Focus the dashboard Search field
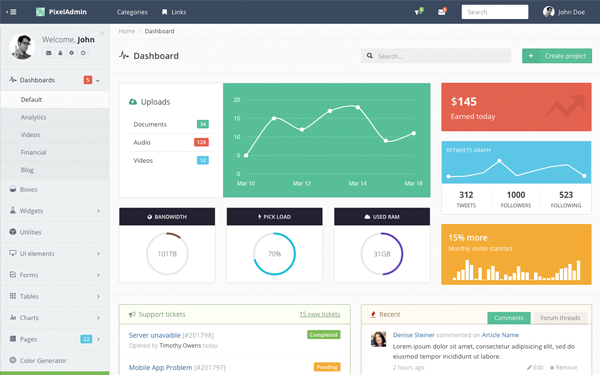Viewport: 600px width, 375px height. tap(436, 56)
